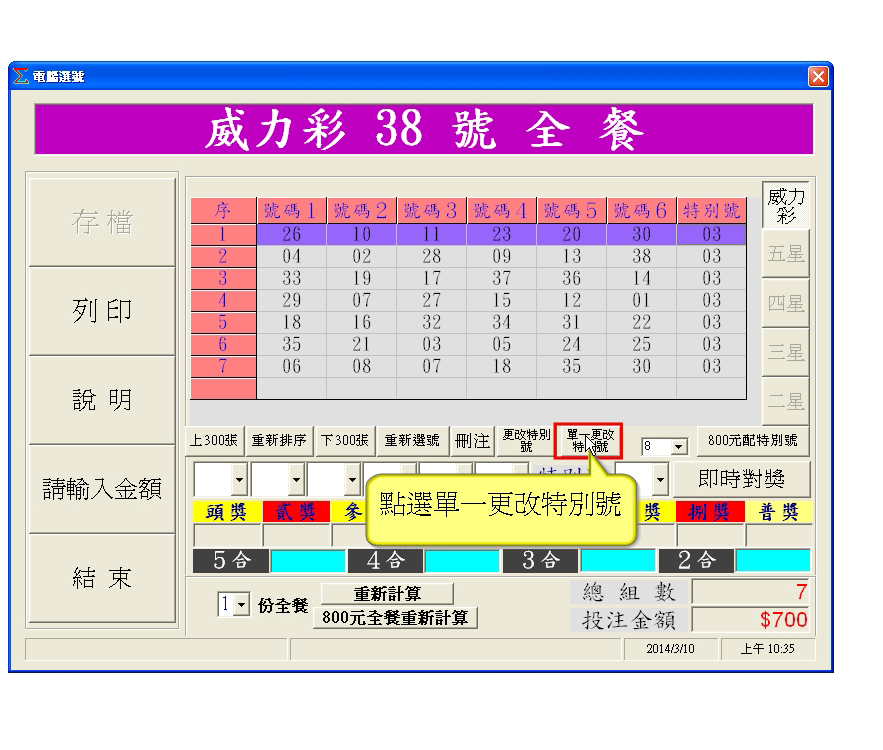Click the 序 column header
The image size is (883, 750).
[x=224, y=211]
